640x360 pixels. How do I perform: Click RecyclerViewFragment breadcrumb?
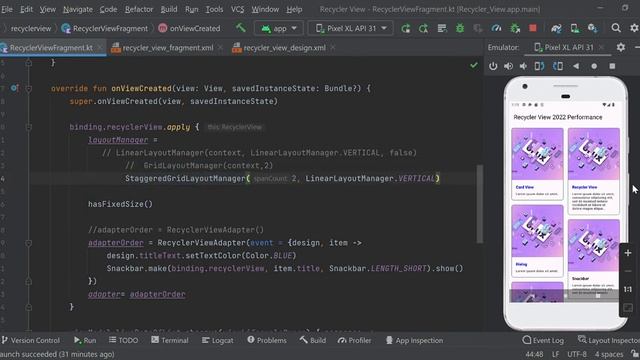click(104, 29)
